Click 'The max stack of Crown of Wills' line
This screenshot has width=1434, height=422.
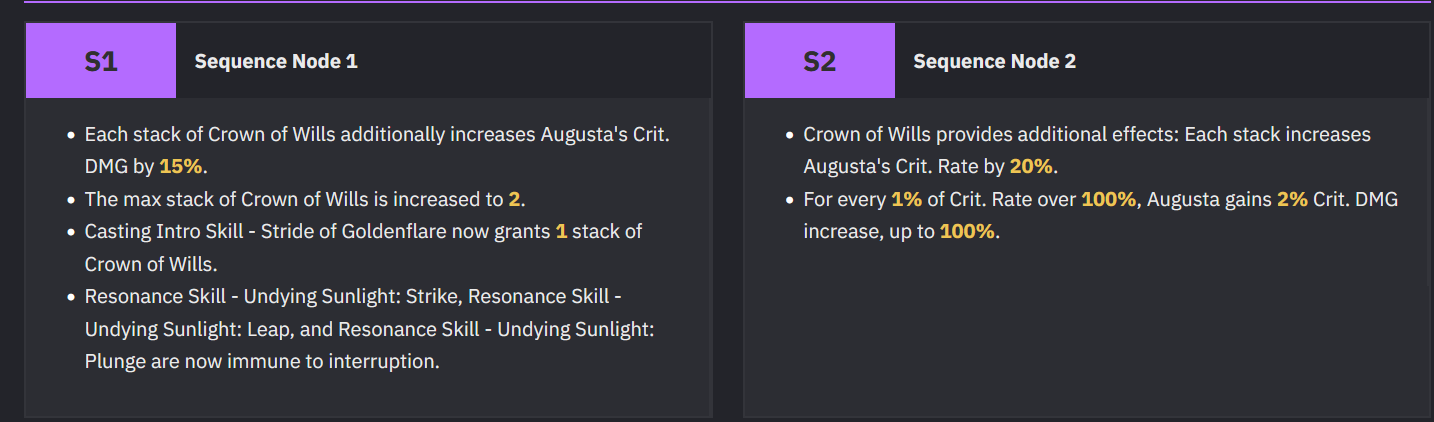pos(305,199)
